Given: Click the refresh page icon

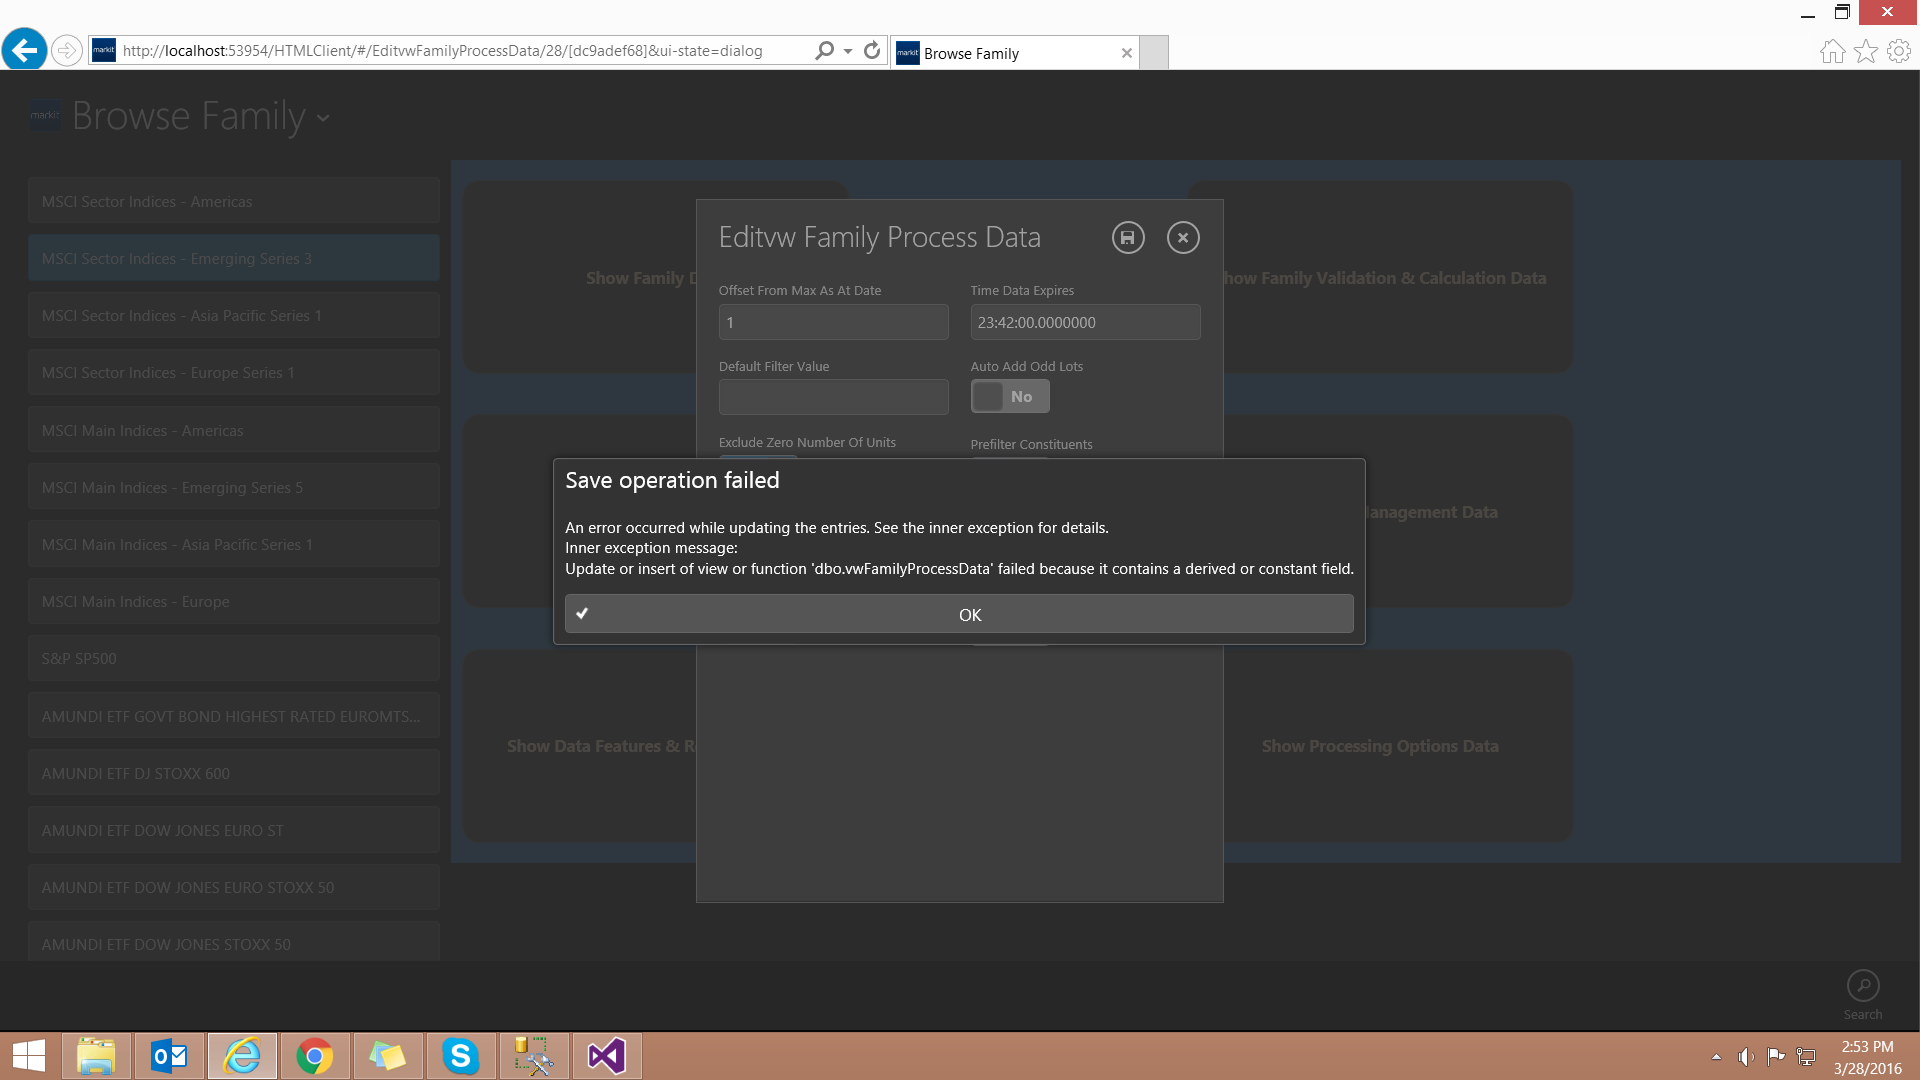Looking at the screenshot, I should [x=872, y=50].
